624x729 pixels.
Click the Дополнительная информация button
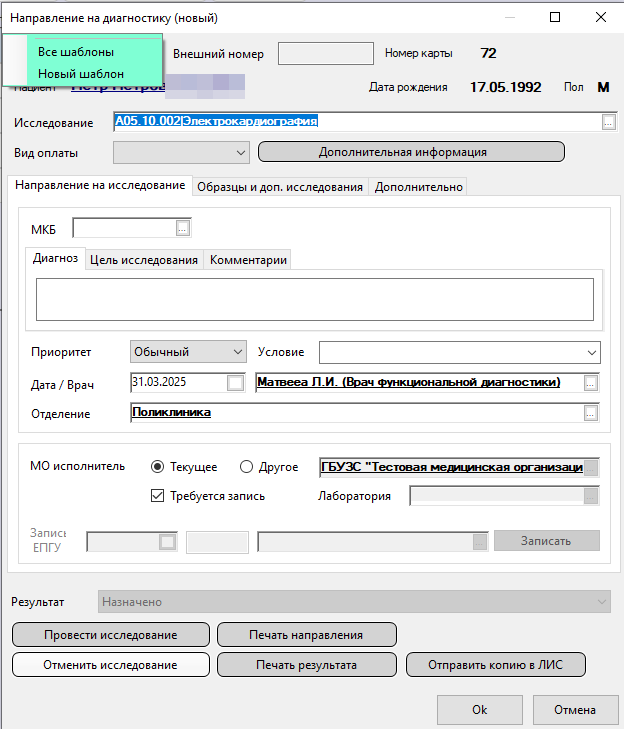pos(412,152)
